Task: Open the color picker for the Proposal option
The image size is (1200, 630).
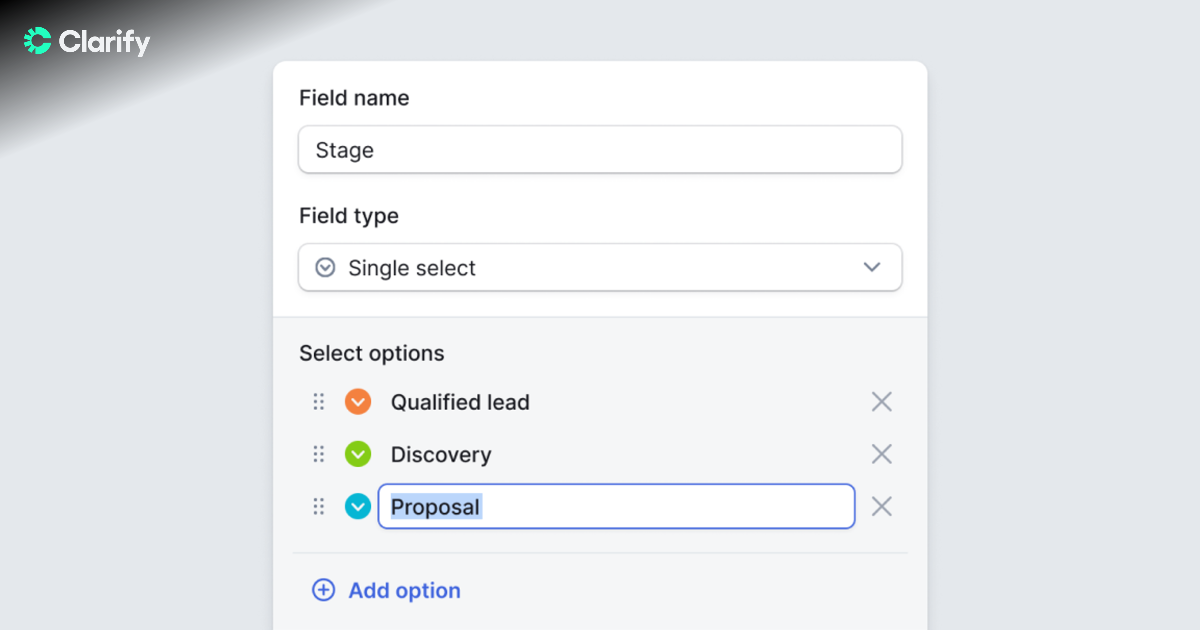Action: tap(357, 506)
